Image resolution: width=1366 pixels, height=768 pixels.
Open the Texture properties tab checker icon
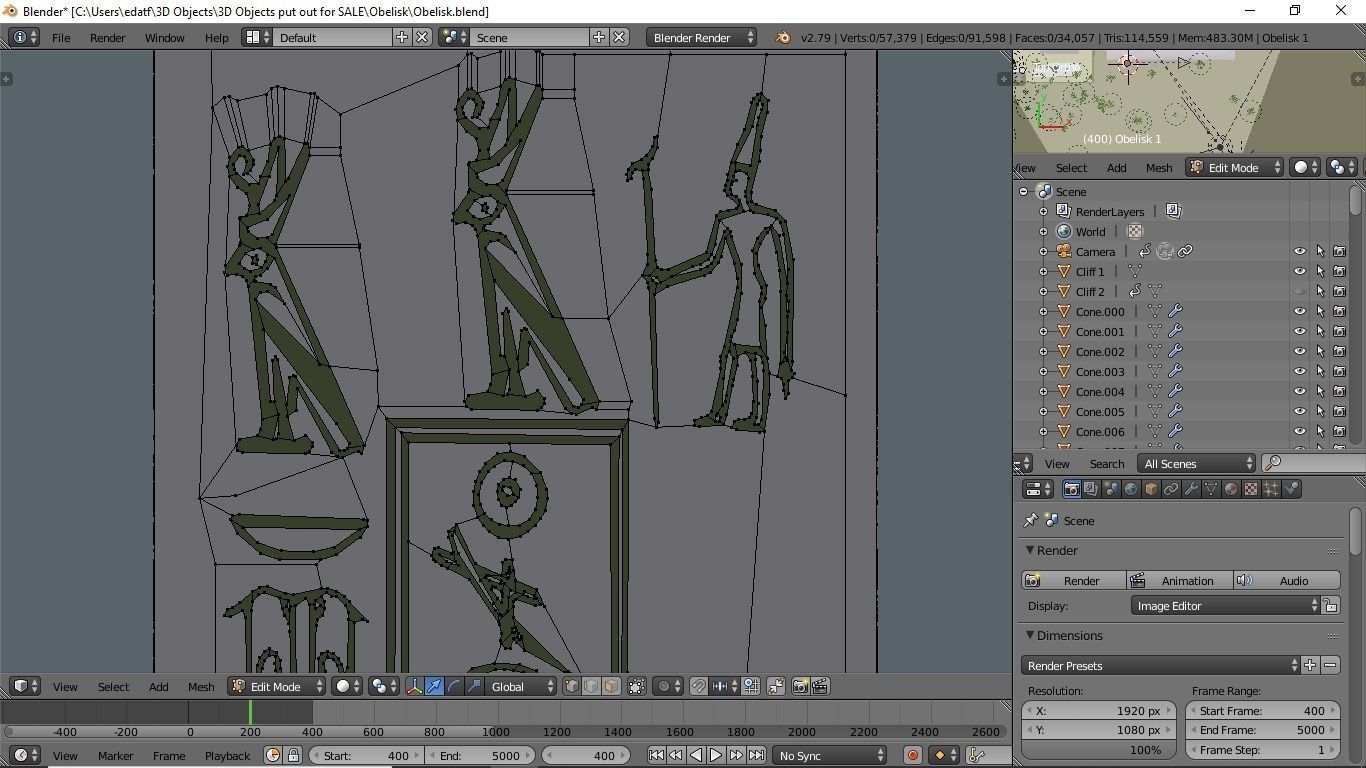click(x=1251, y=489)
